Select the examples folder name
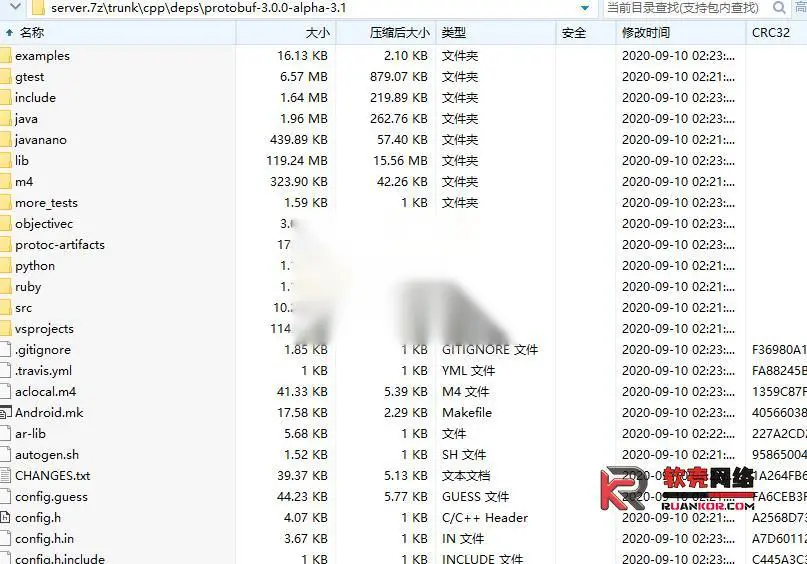 coord(42,56)
